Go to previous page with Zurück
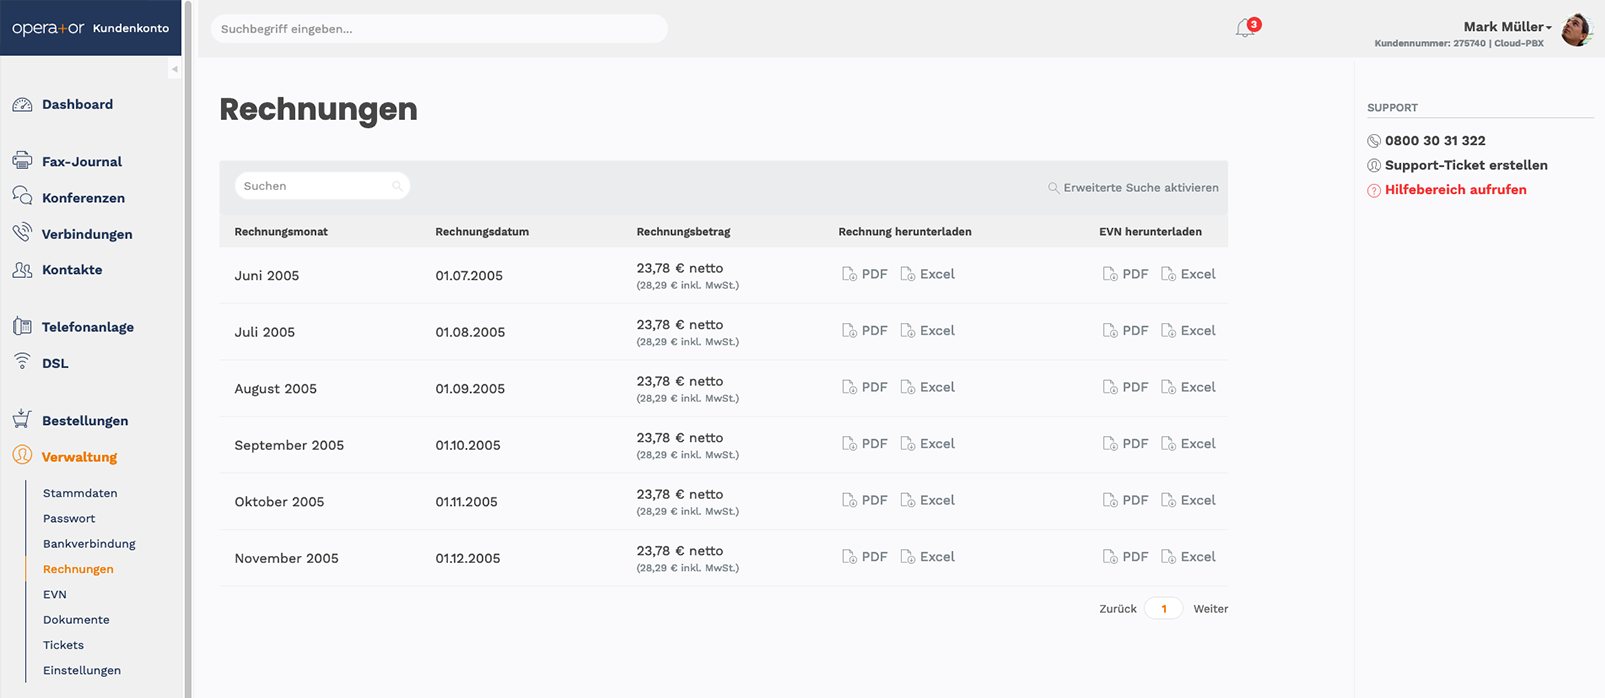This screenshot has width=1605, height=698. tap(1118, 609)
